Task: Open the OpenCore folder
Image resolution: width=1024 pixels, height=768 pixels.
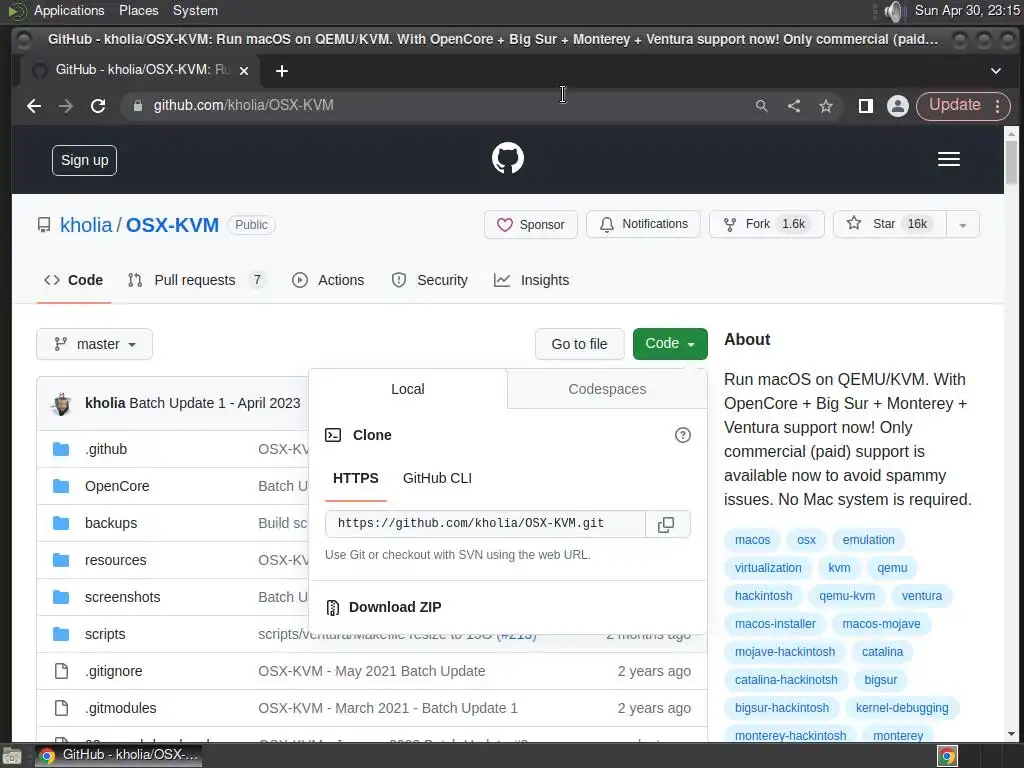Action: (x=117, y=487)
